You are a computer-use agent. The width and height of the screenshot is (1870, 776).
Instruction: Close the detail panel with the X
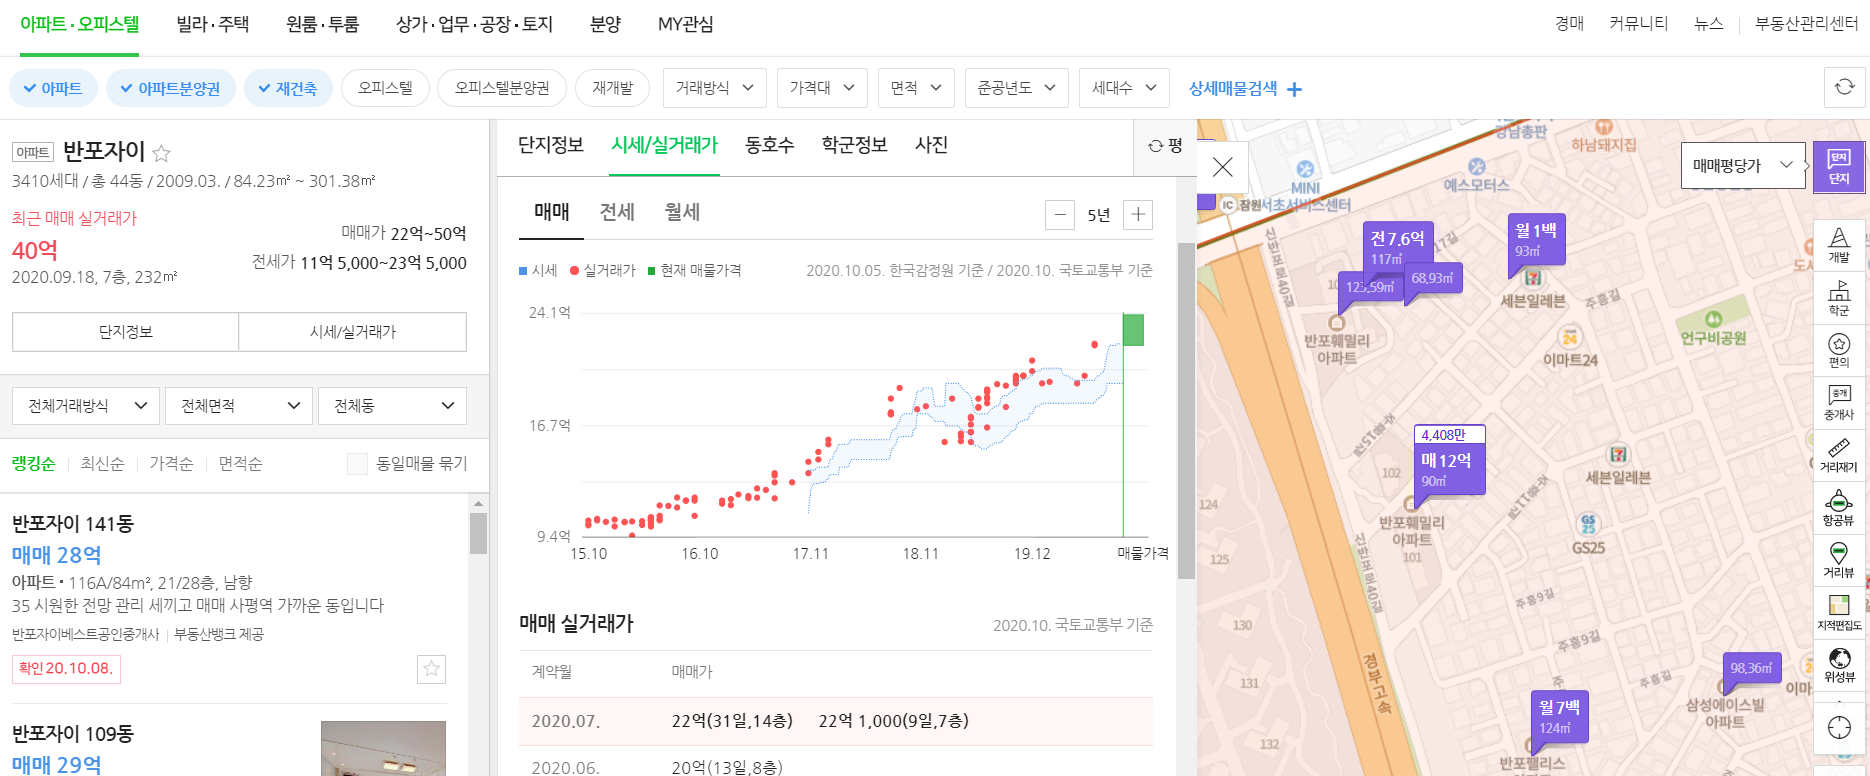1222,167
